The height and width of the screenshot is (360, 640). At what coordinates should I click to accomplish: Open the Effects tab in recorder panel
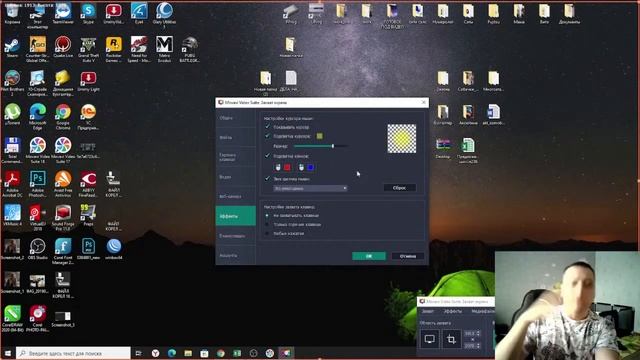[x=453, y=311]
